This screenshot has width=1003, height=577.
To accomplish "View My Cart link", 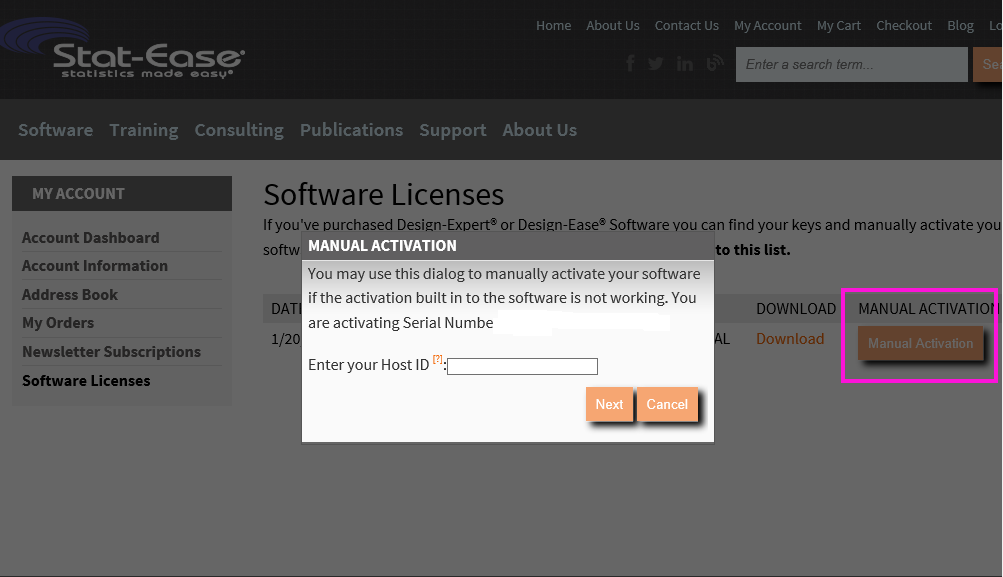I will pos(839,26).
